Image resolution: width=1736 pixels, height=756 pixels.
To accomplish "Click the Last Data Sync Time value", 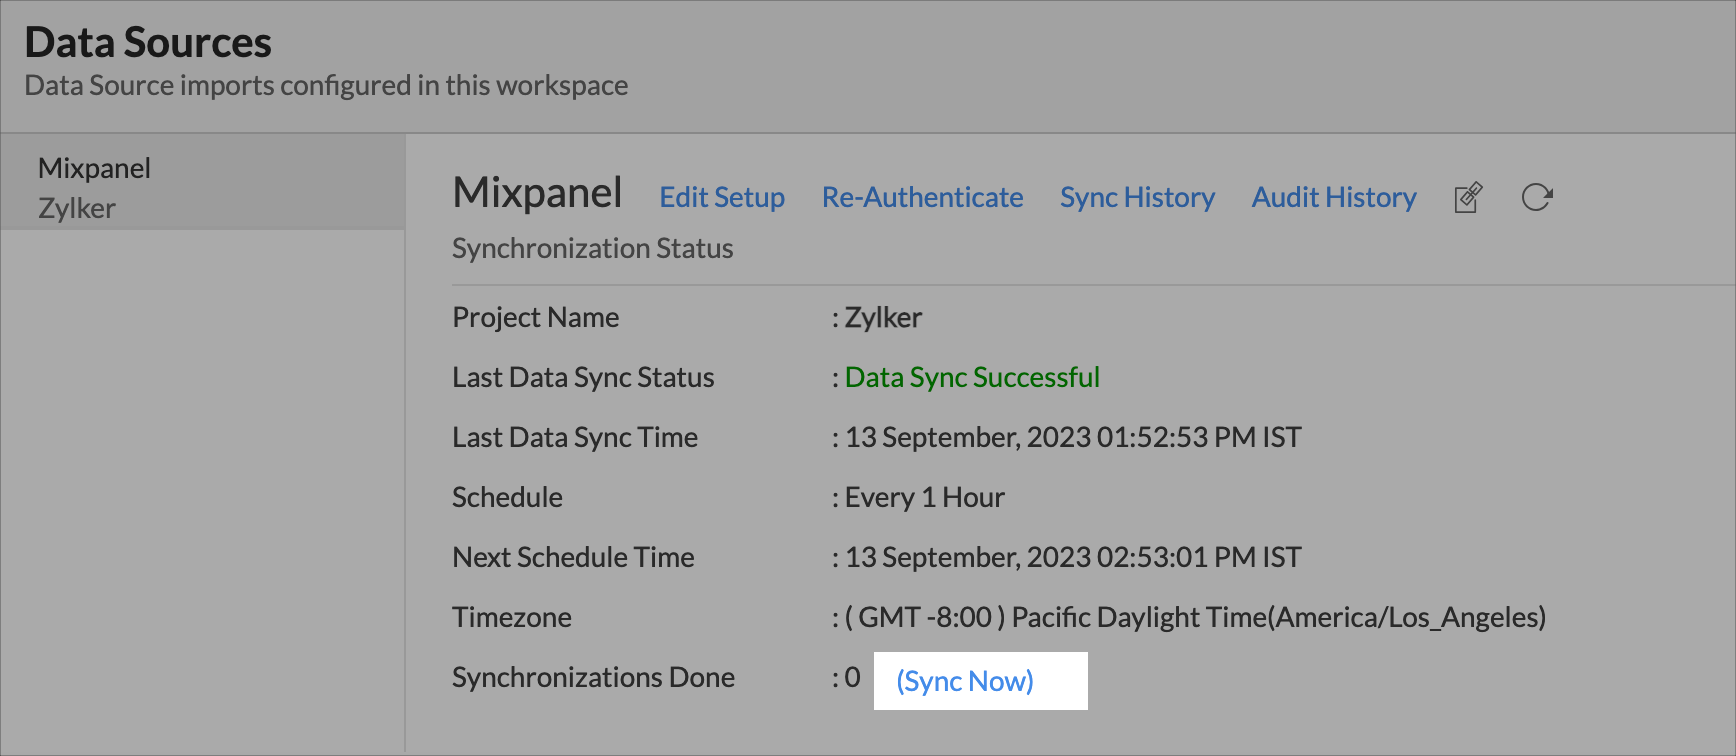I will coord(1073,437).
